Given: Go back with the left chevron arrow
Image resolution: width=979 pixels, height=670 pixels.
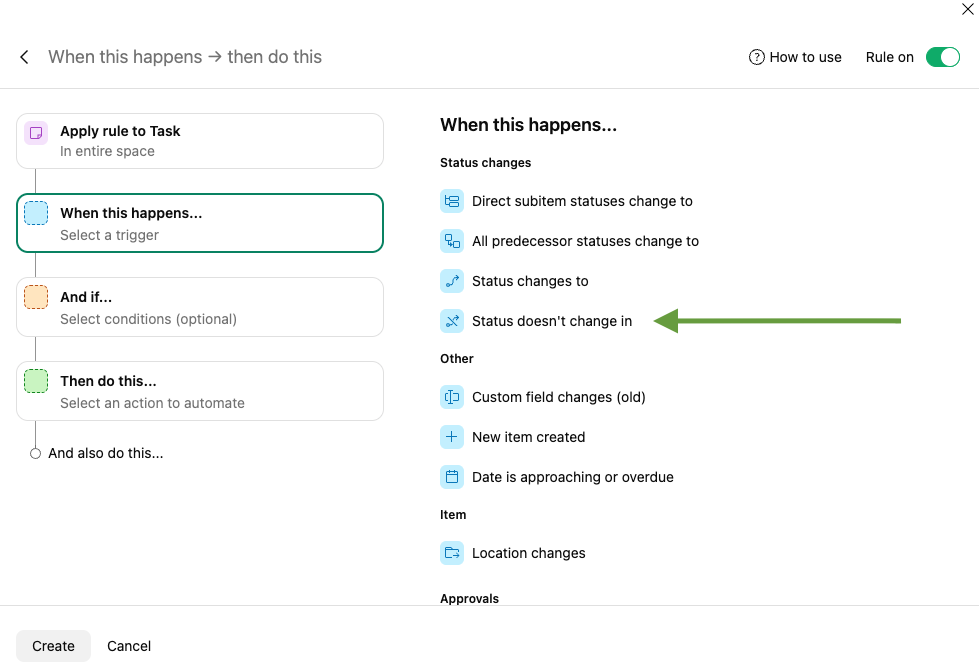Looking at the screenshot, I should coord(24,57).
